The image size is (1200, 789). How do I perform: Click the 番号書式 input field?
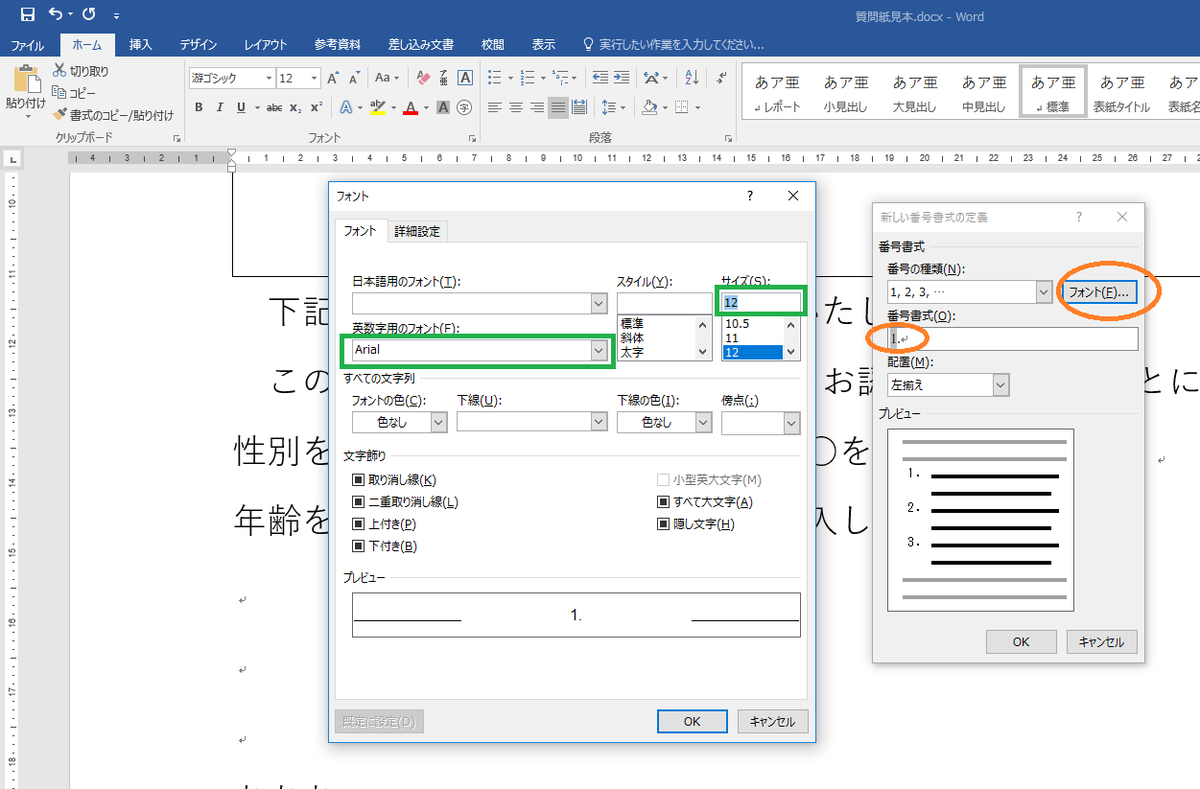(x=1012, y=339)
